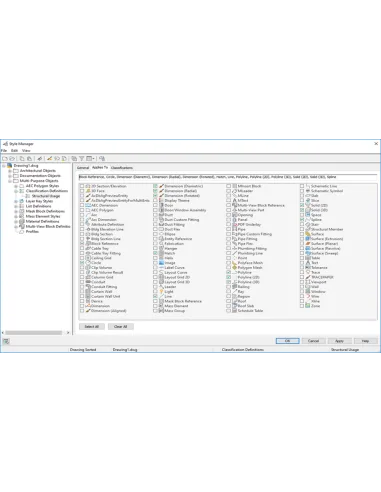Click the Apply button
381x492 pixels.
point(339,341)
